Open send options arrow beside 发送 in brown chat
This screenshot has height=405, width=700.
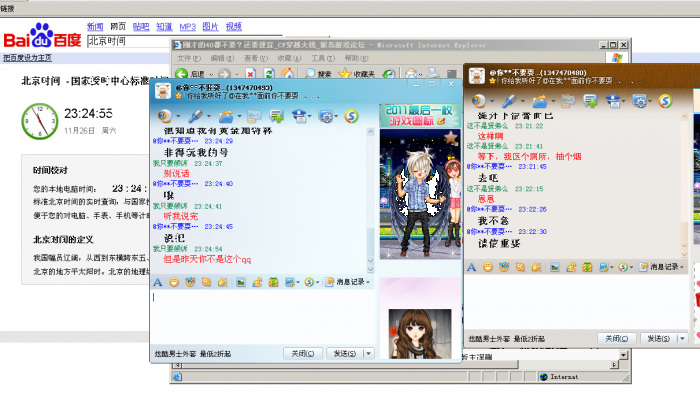click(x=683, y=338)
